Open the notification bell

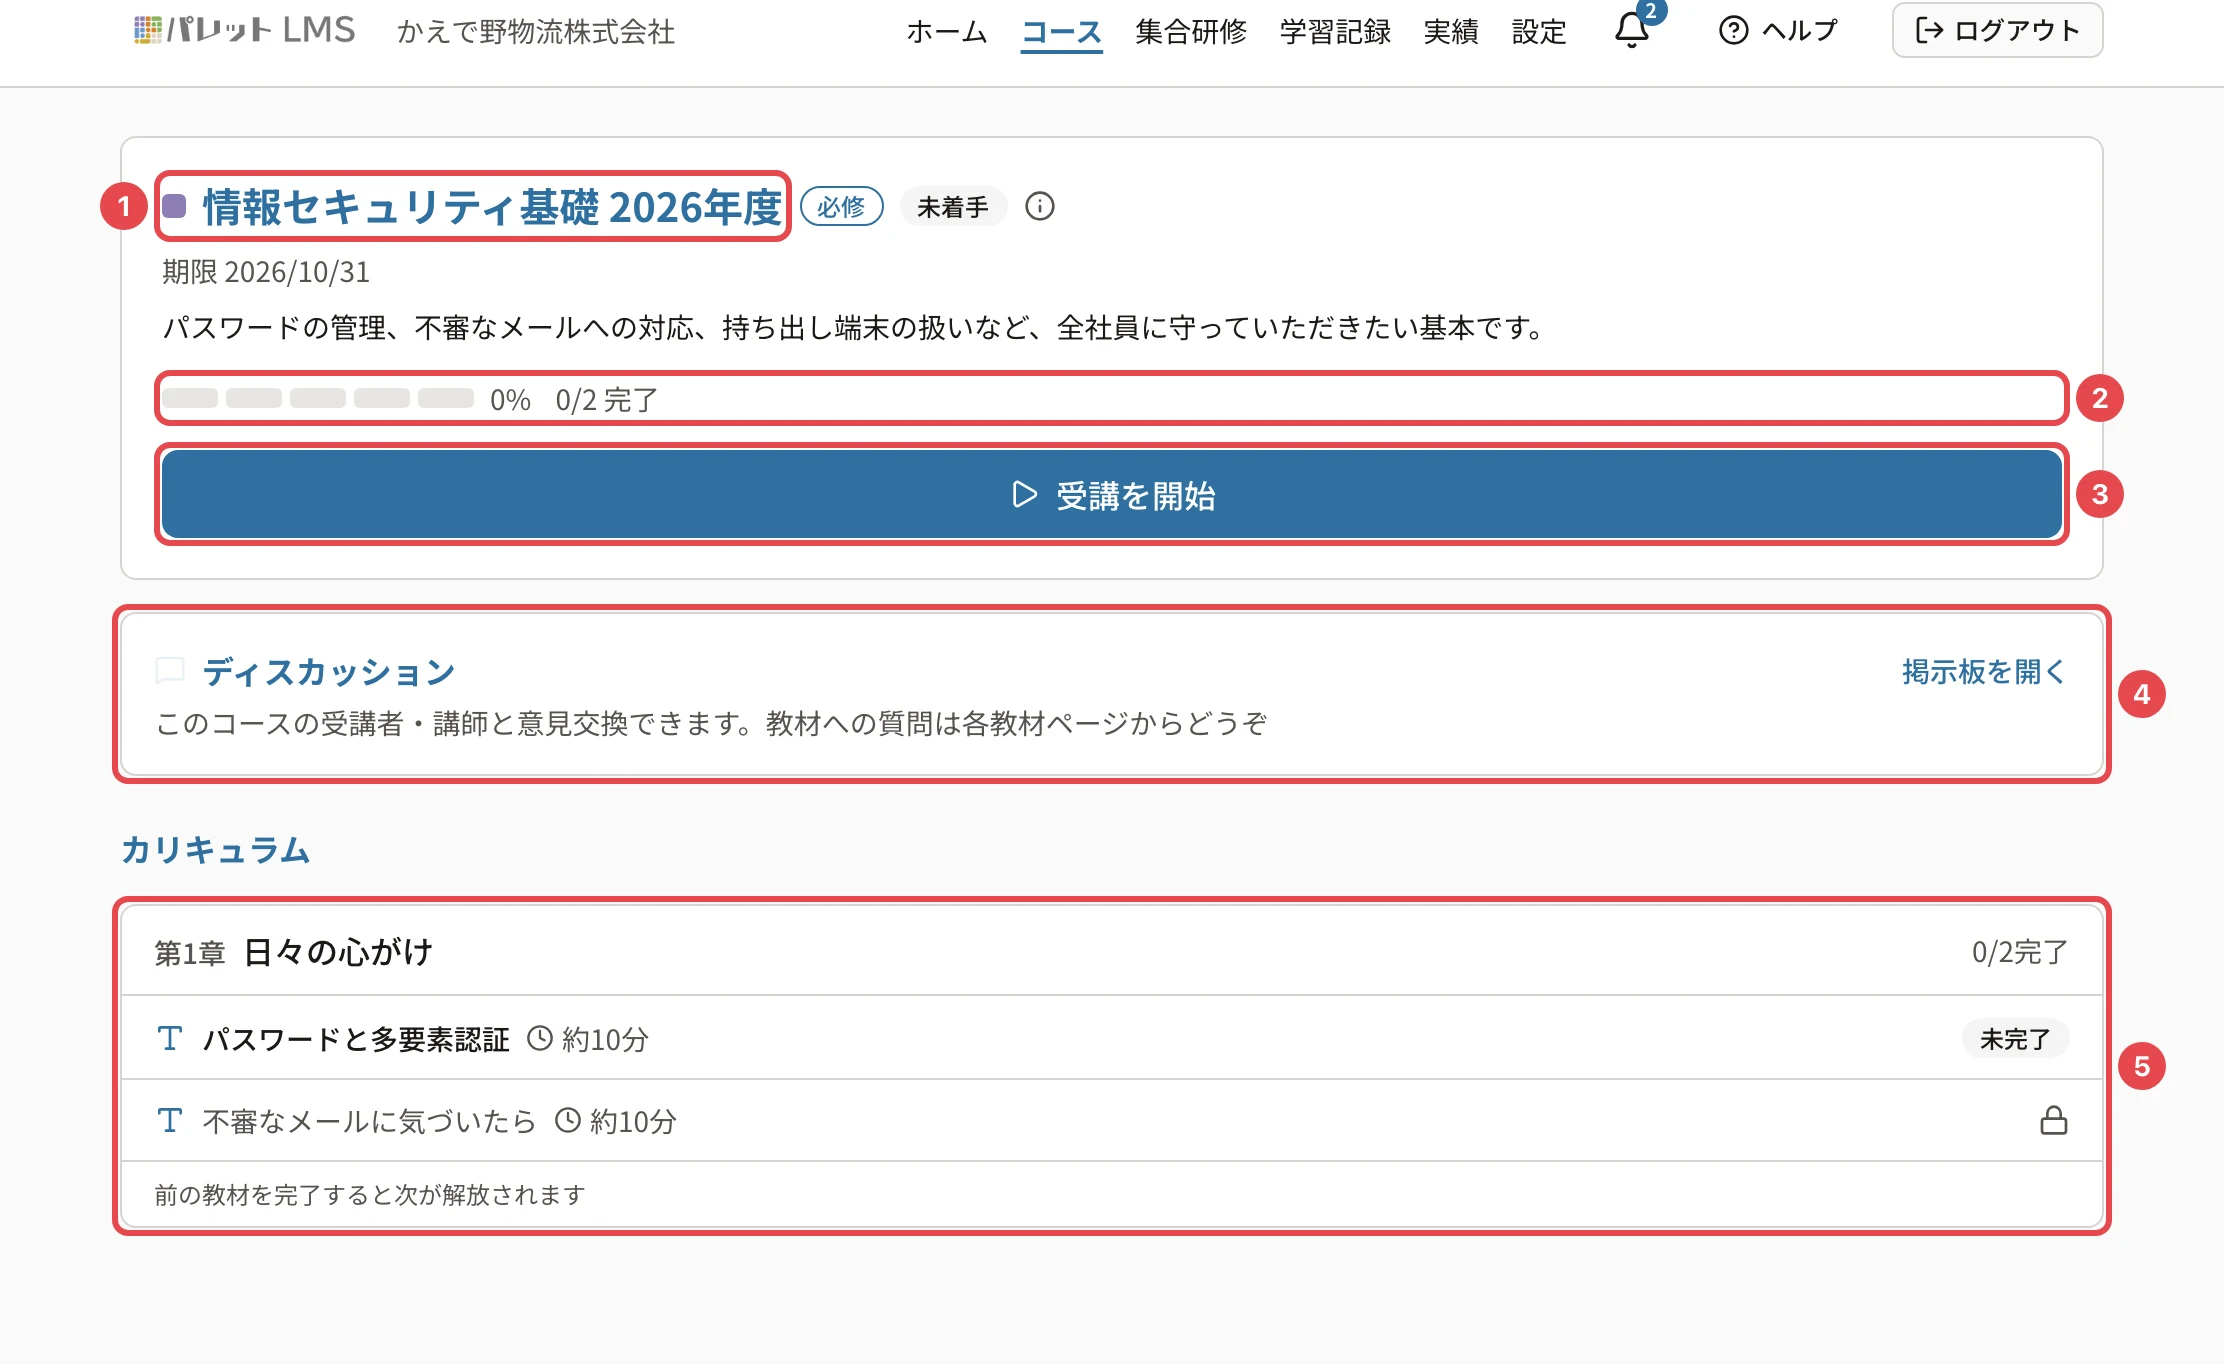point(1632,31)
